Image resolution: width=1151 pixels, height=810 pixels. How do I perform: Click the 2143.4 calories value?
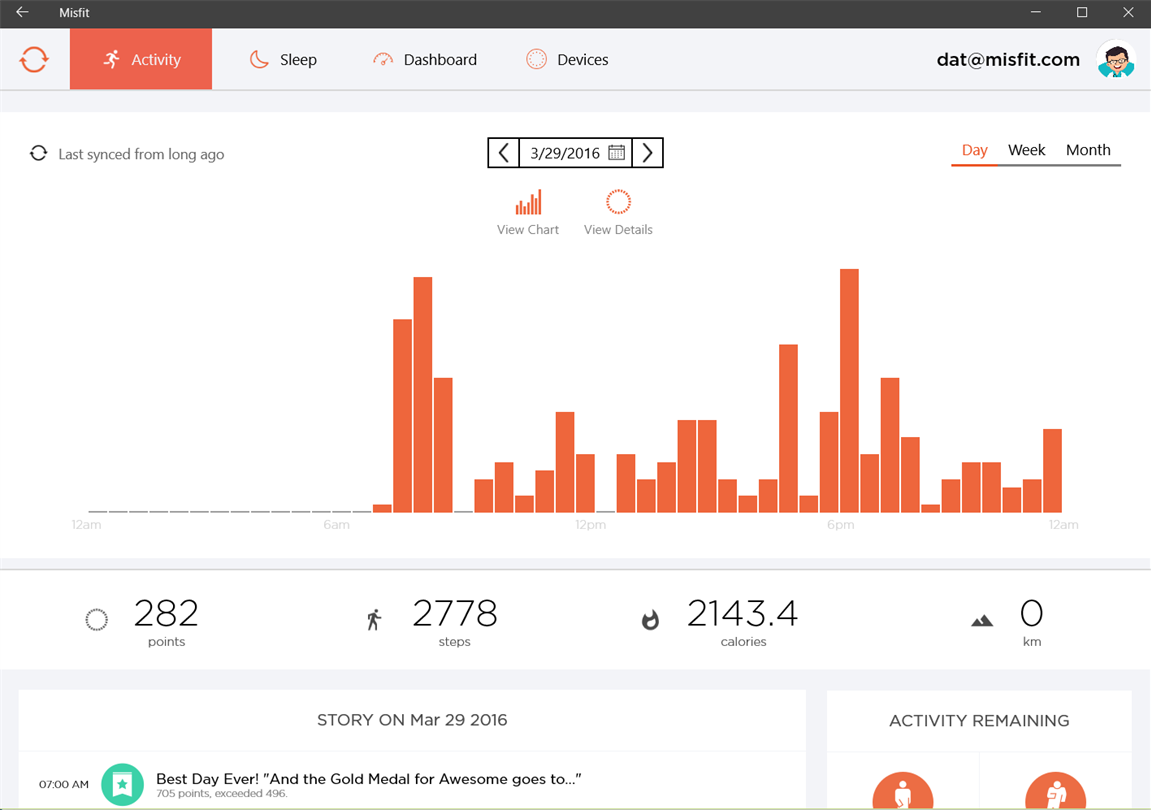tap(742, 614)
